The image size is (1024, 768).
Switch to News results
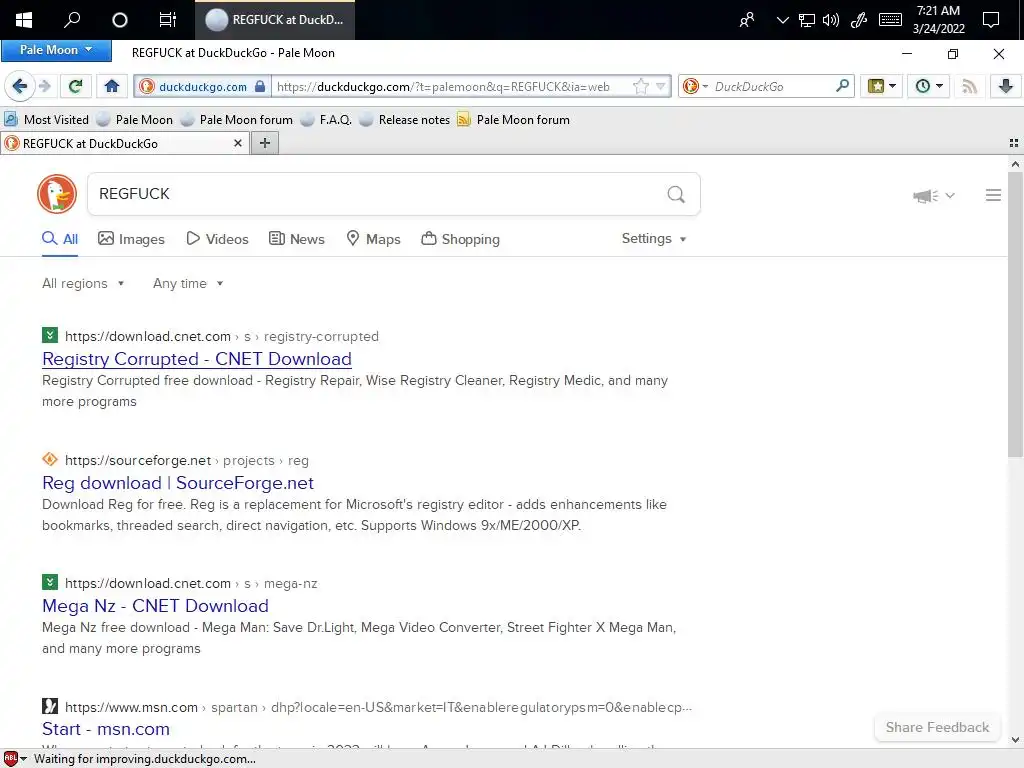296,239
